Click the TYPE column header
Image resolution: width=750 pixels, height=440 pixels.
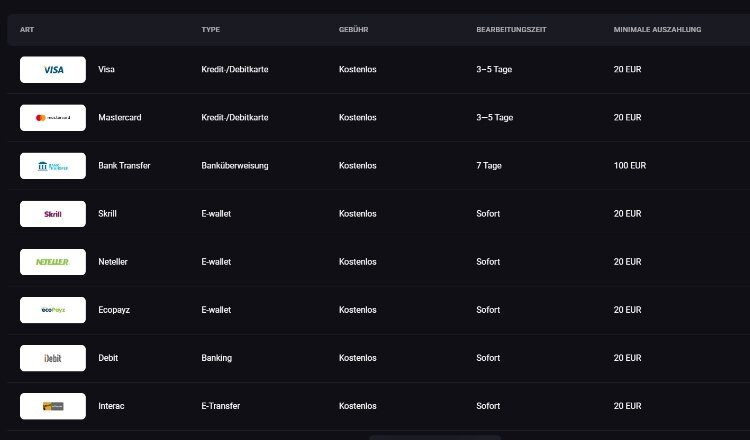click(210, 29)
